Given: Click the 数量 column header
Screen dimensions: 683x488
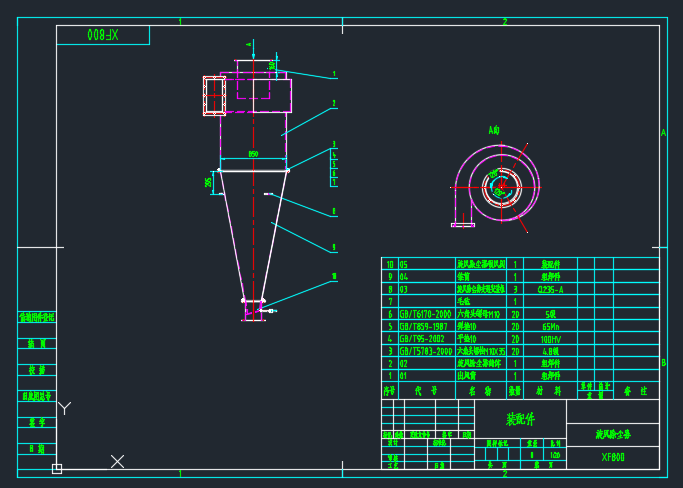Looking at the screenshot, I should pyautogui.click(x=515, y=391).
